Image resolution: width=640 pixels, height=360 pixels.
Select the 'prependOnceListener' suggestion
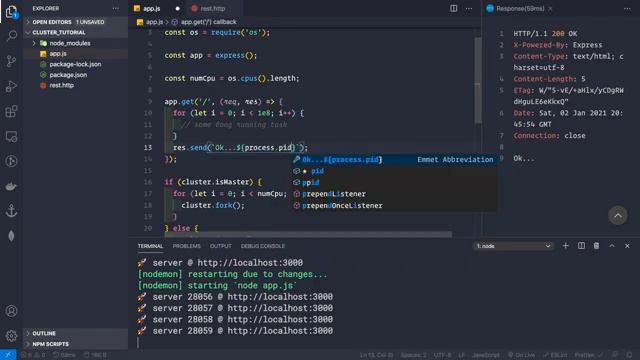pos(394,205)
